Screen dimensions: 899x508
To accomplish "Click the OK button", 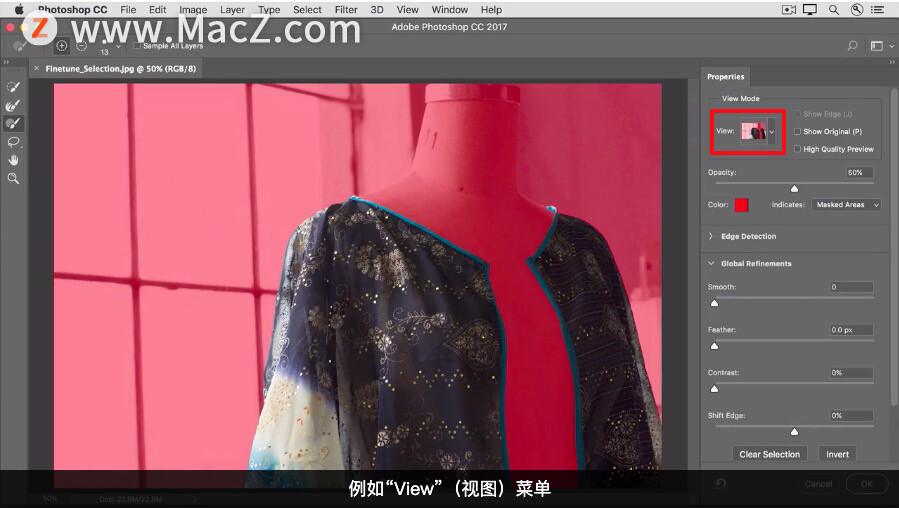I will click(x=867, y=484).
